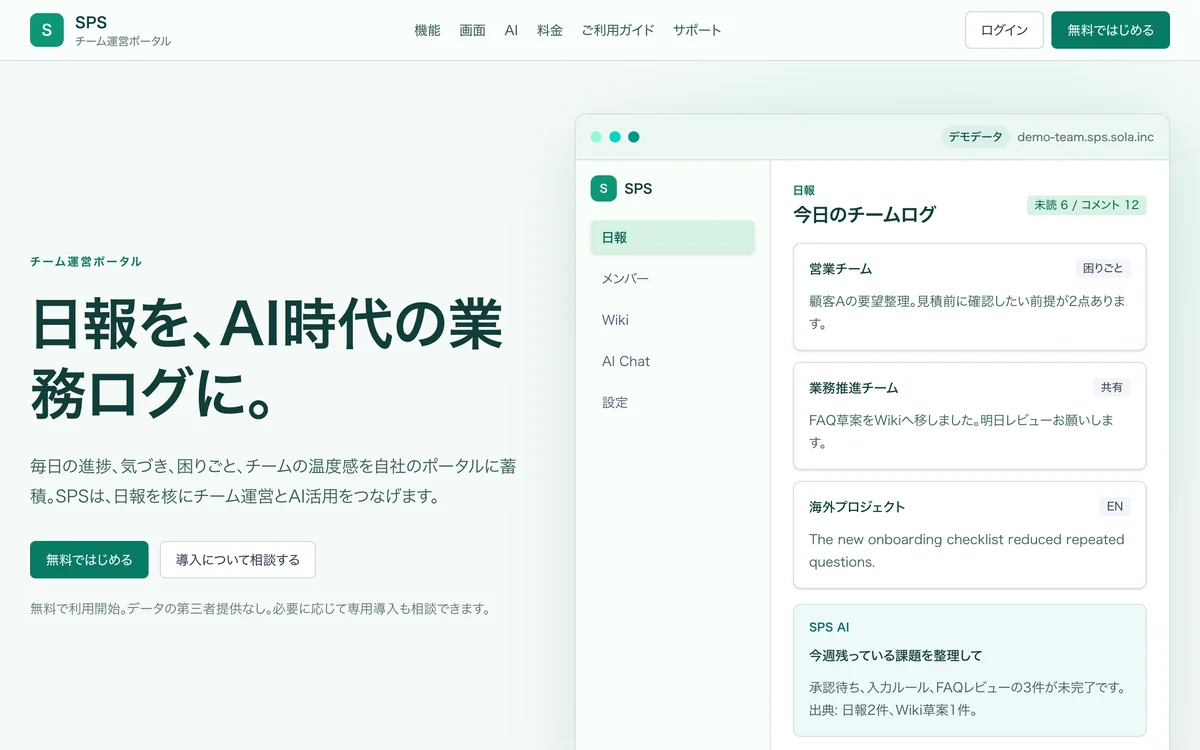The image size is (1200, 750).
Task: Click the 共有 tag
Action: [1111, 387]
